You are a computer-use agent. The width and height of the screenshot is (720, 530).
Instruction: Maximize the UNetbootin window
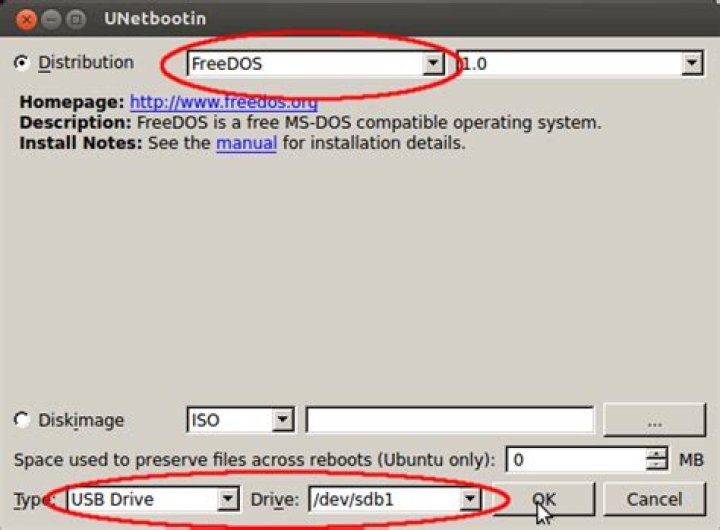pos(76,19)
